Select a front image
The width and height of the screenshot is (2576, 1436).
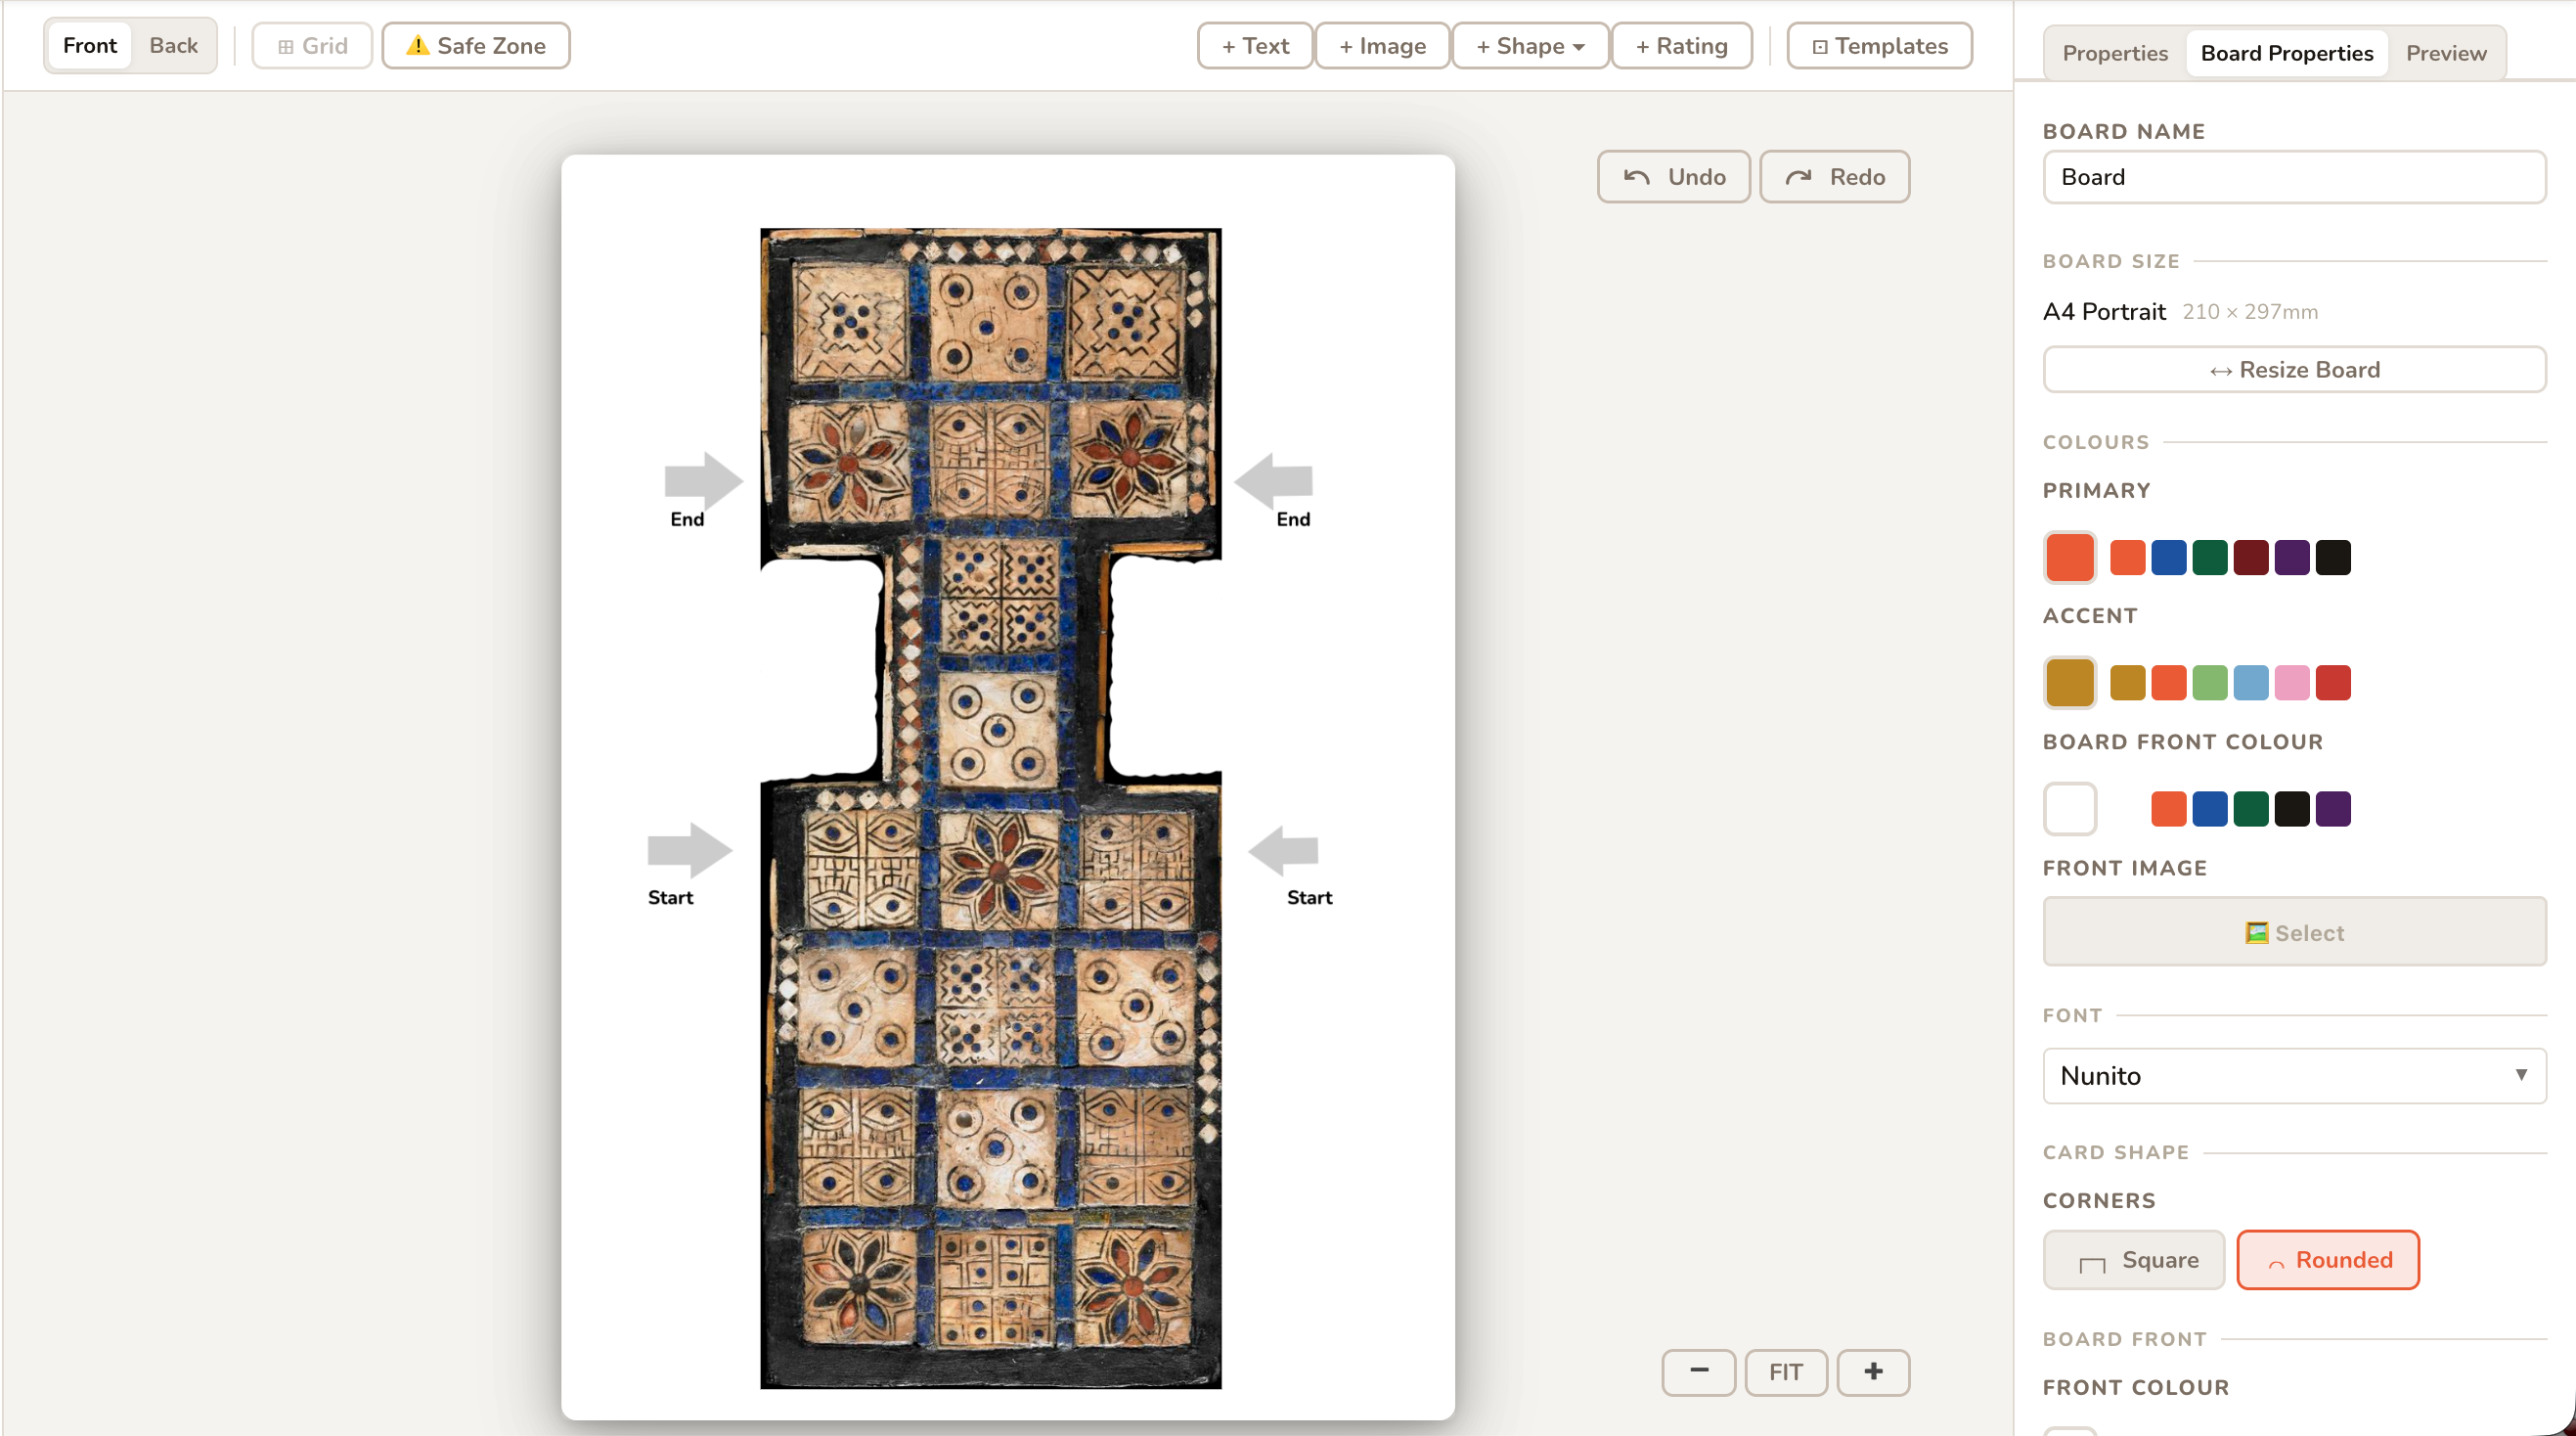tap(2294, 932)
